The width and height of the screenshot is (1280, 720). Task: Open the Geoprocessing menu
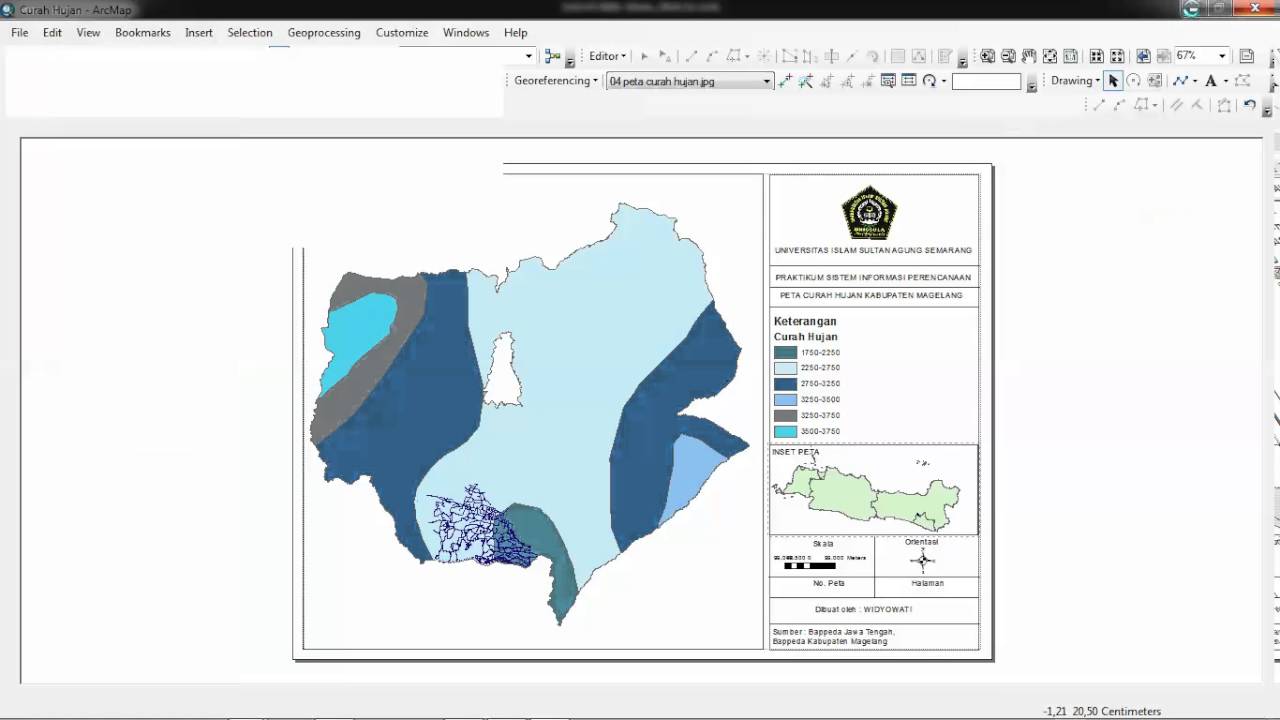(324, 32)
